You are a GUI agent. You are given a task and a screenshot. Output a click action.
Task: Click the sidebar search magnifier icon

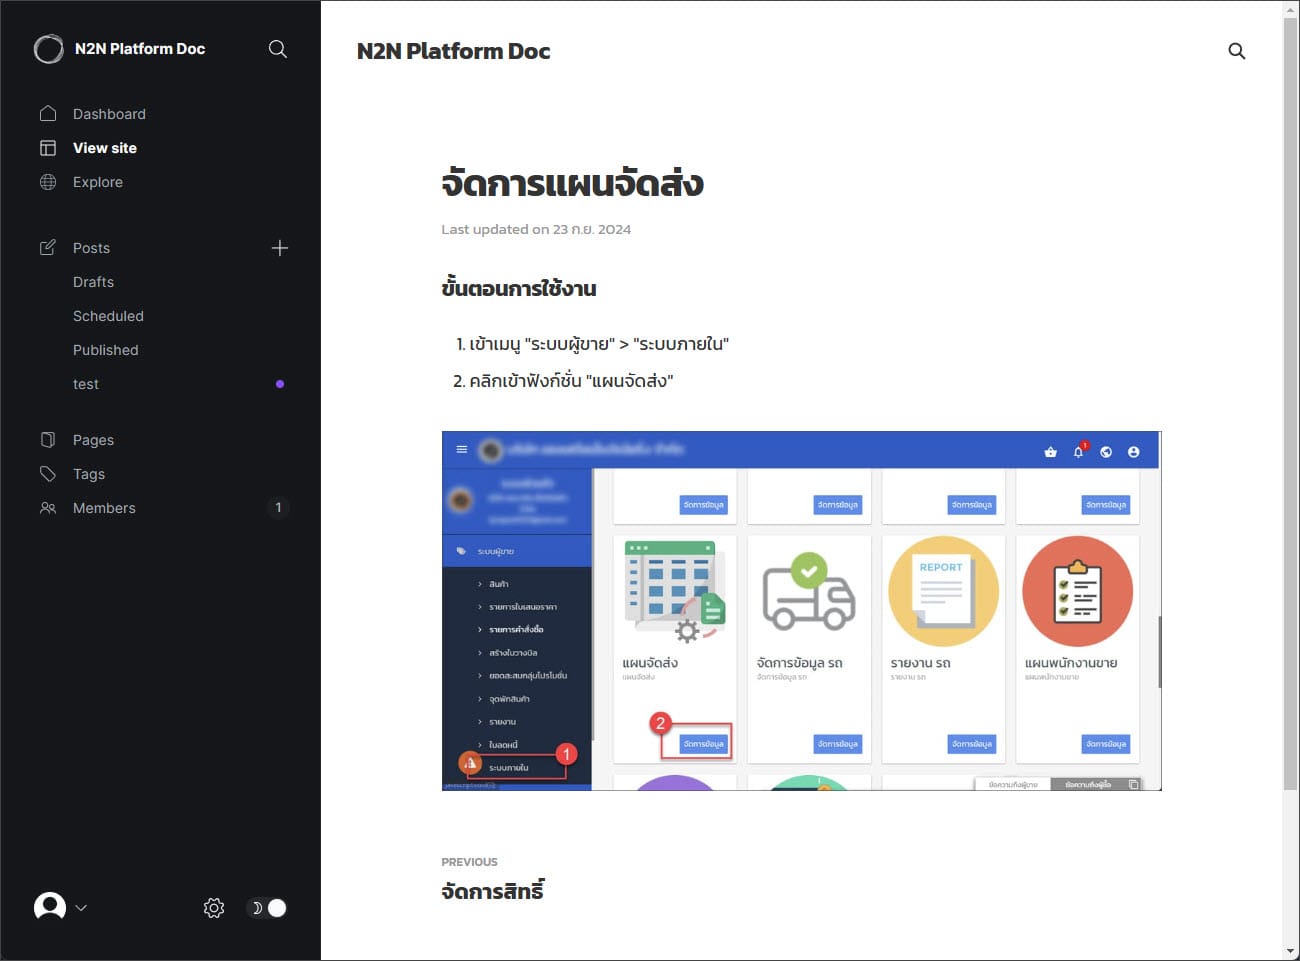(278, 49)
